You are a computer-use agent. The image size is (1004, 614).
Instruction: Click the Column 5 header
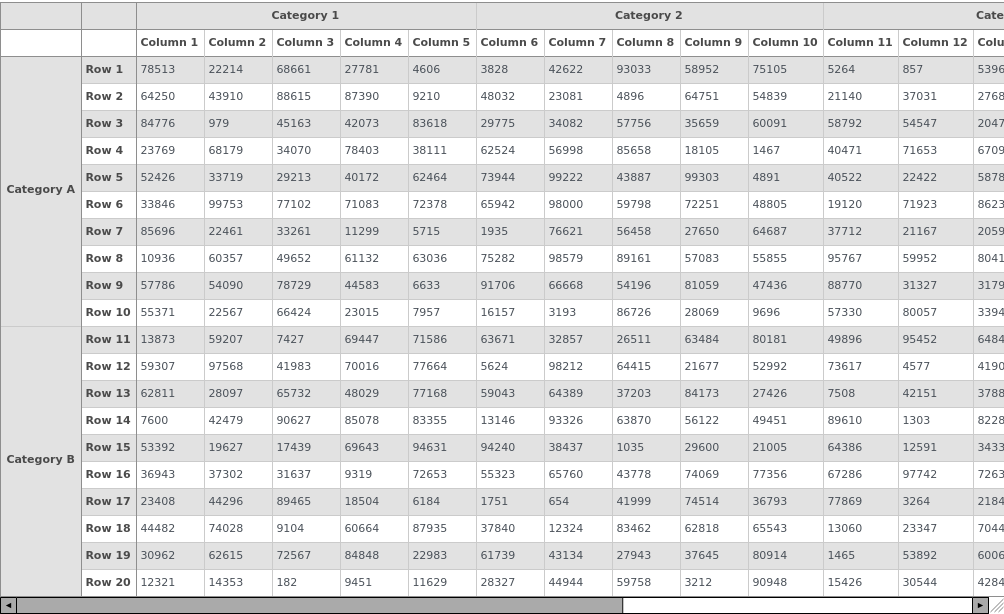click(x=441, y=42)
